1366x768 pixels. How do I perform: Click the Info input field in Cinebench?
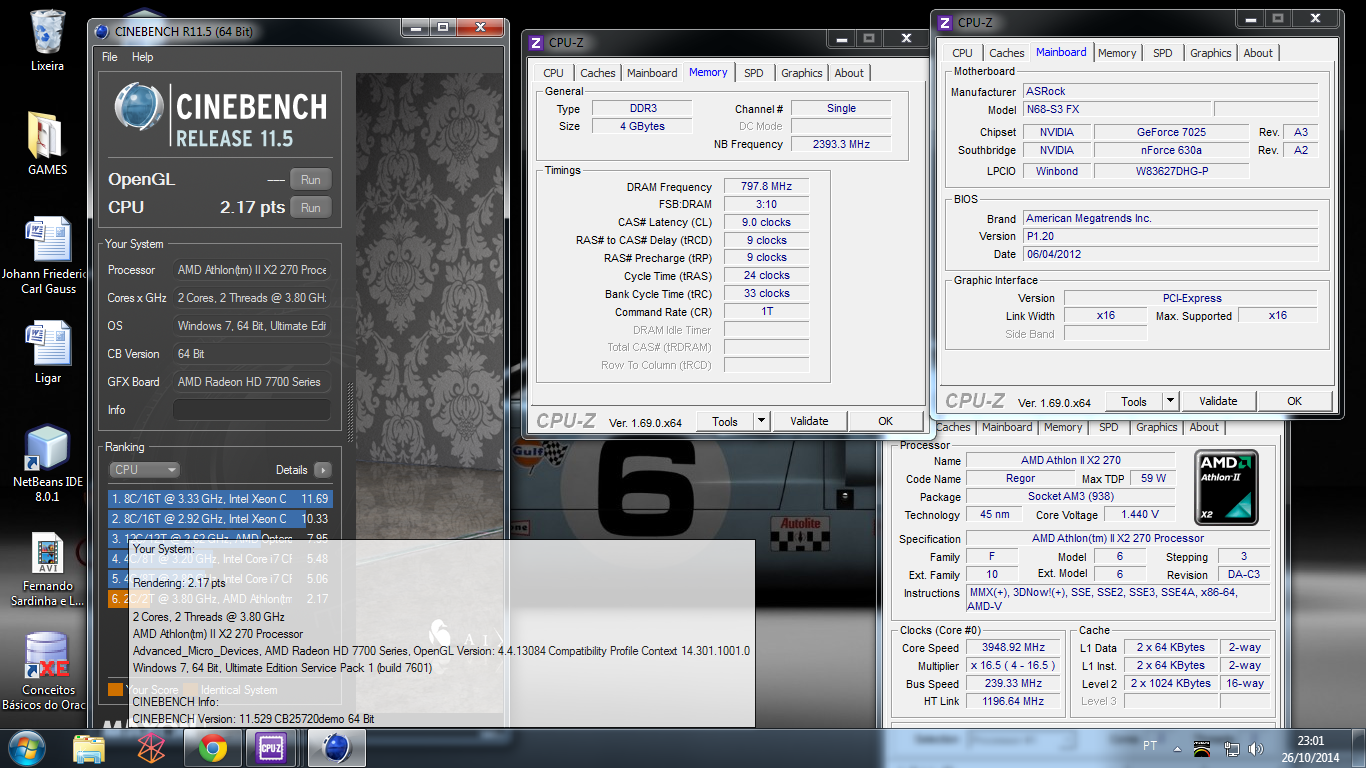pyautogui.click(x=251, y=410)
